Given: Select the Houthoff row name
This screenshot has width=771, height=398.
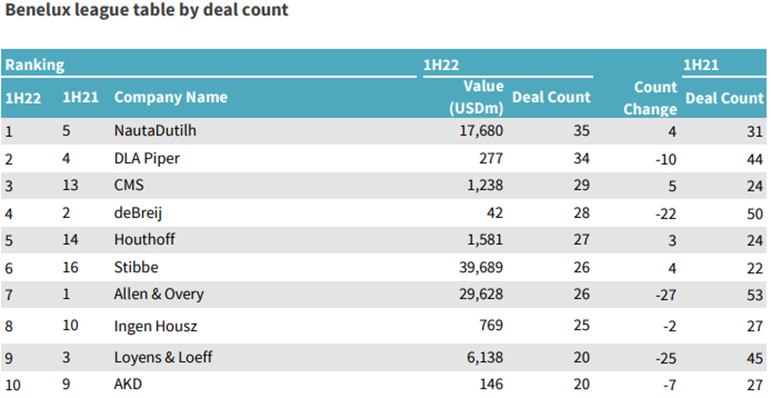Looking at the screenshot, I should (145, 240).
